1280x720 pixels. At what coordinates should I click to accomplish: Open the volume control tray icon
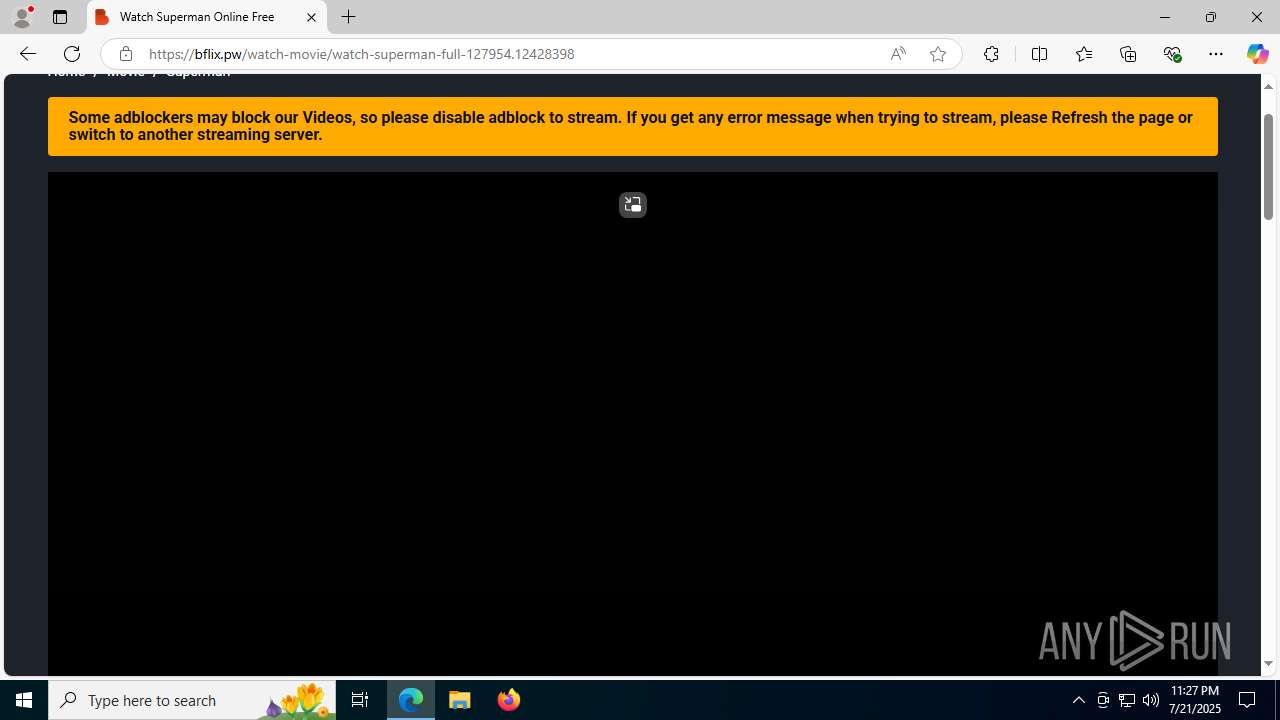click(1151, 700)
